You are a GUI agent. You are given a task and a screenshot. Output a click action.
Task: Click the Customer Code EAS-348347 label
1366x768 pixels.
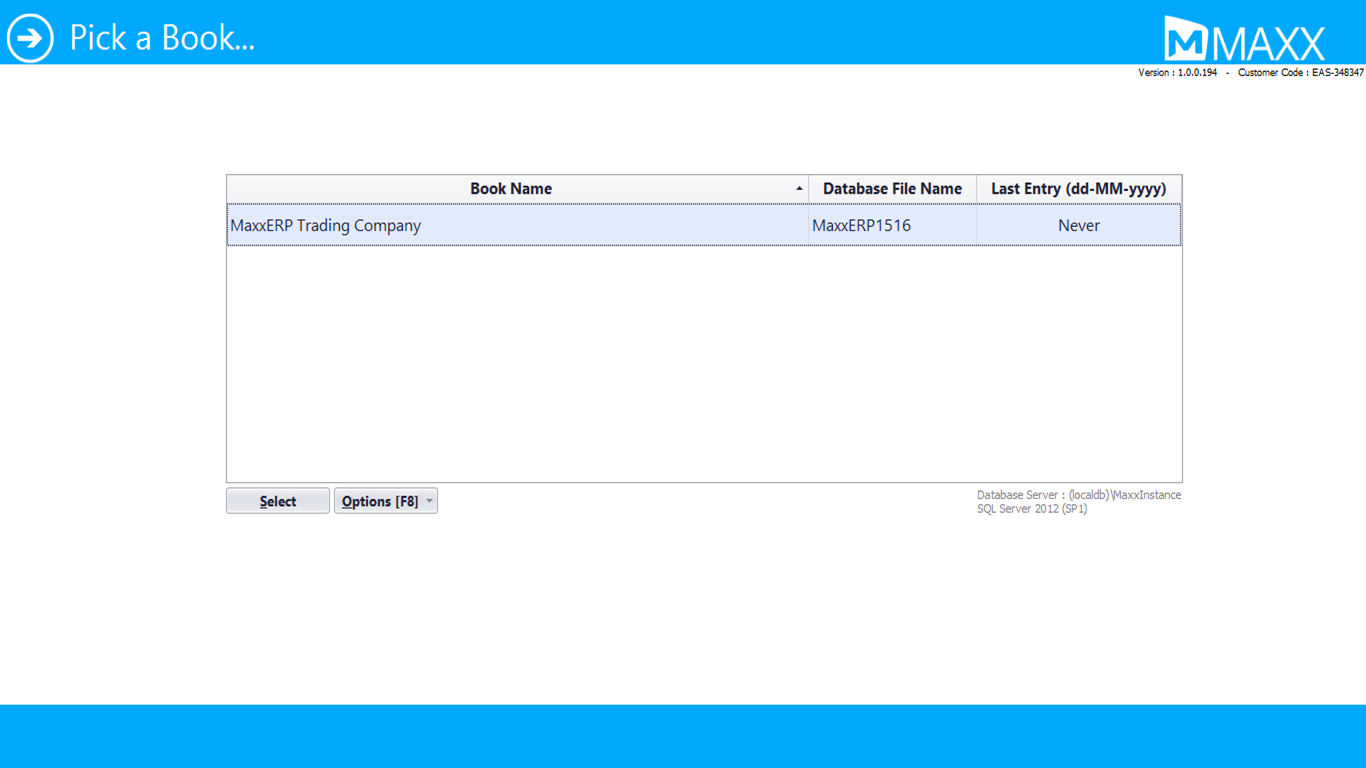[1300, 73]
